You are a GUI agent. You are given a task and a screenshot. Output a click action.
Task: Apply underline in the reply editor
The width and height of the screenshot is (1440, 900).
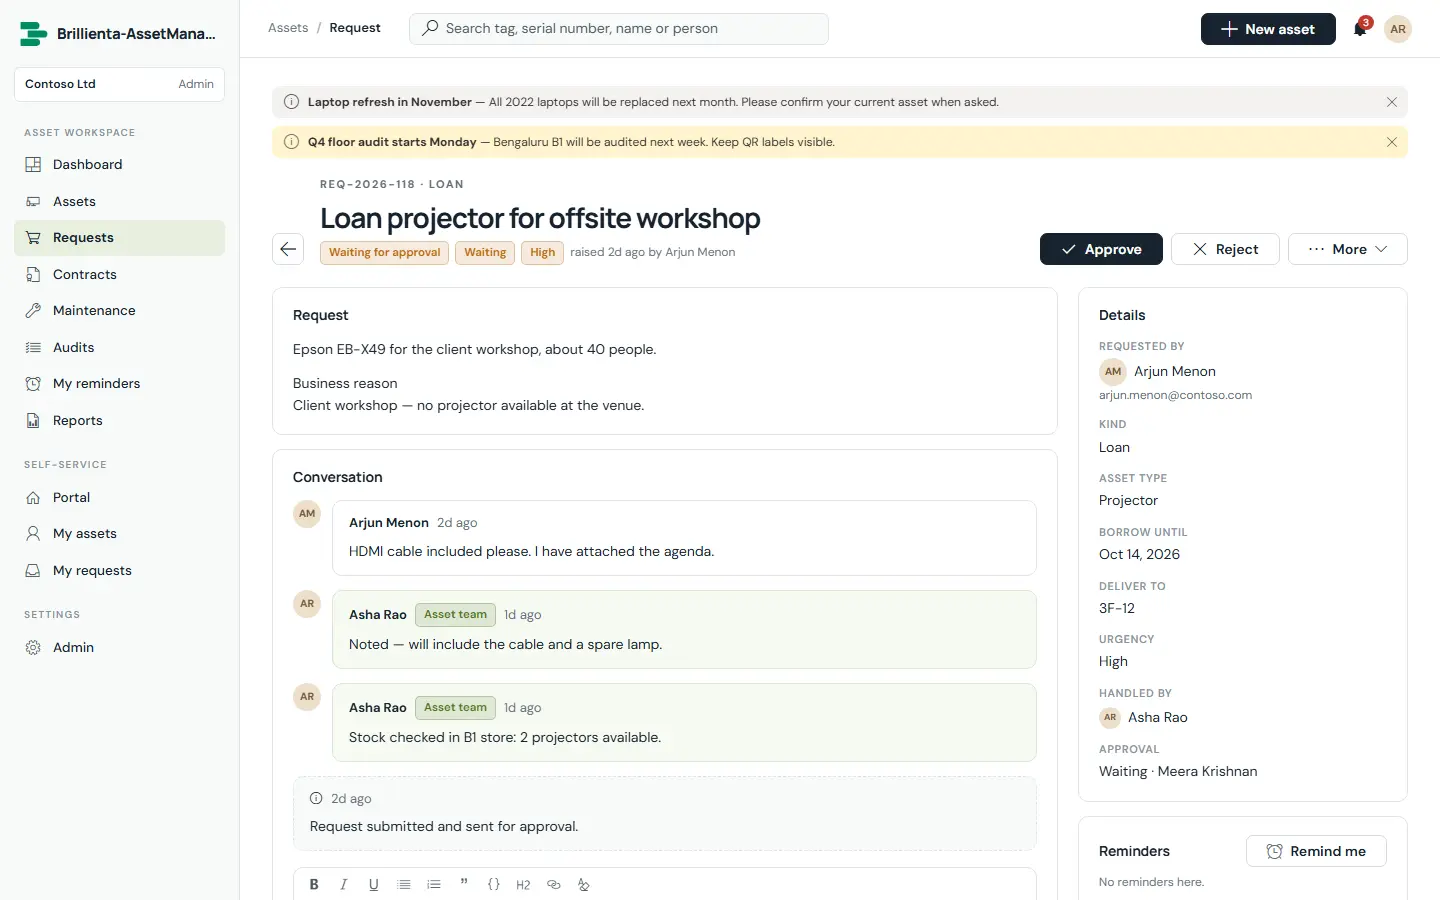[x=374, y=884]
